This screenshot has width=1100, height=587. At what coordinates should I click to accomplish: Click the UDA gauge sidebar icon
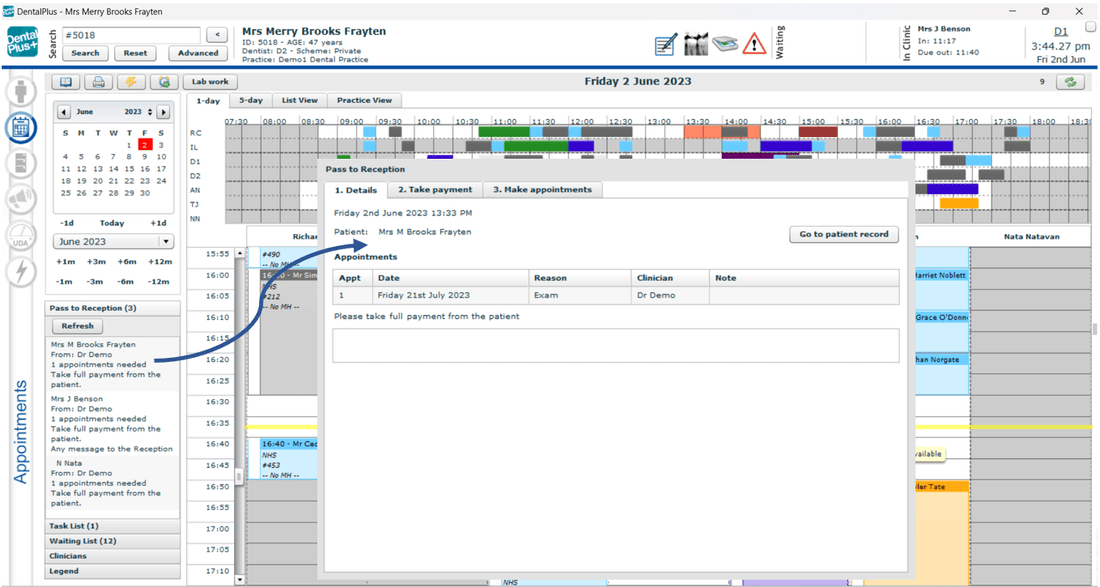21,236
